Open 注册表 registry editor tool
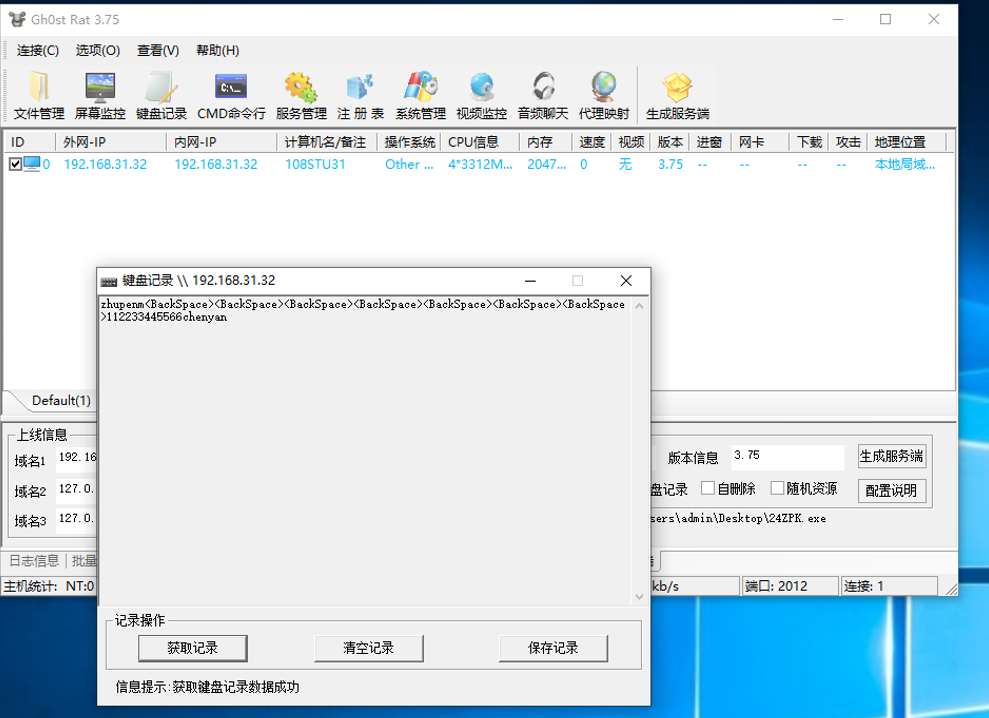989x718 pixels. [x=360, y=95]
